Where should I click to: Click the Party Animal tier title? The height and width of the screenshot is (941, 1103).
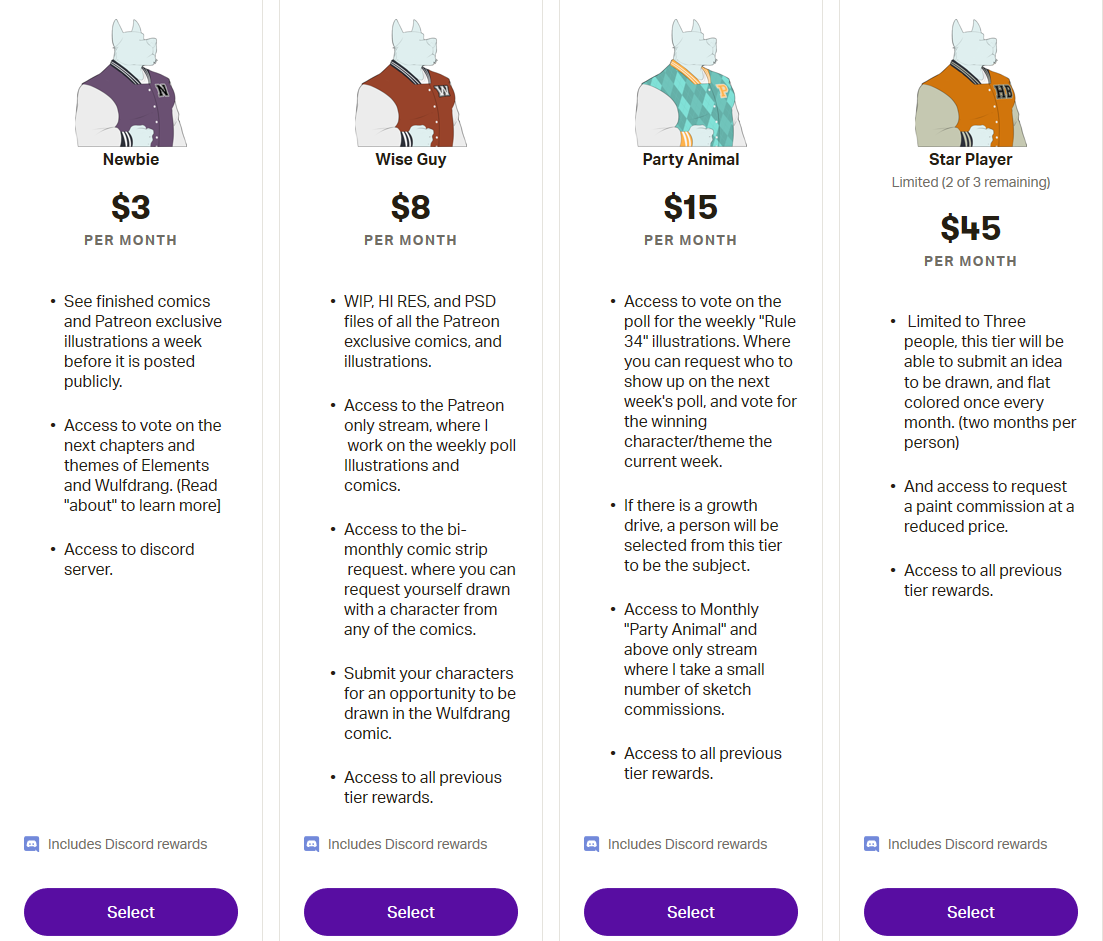click(691, 159)
